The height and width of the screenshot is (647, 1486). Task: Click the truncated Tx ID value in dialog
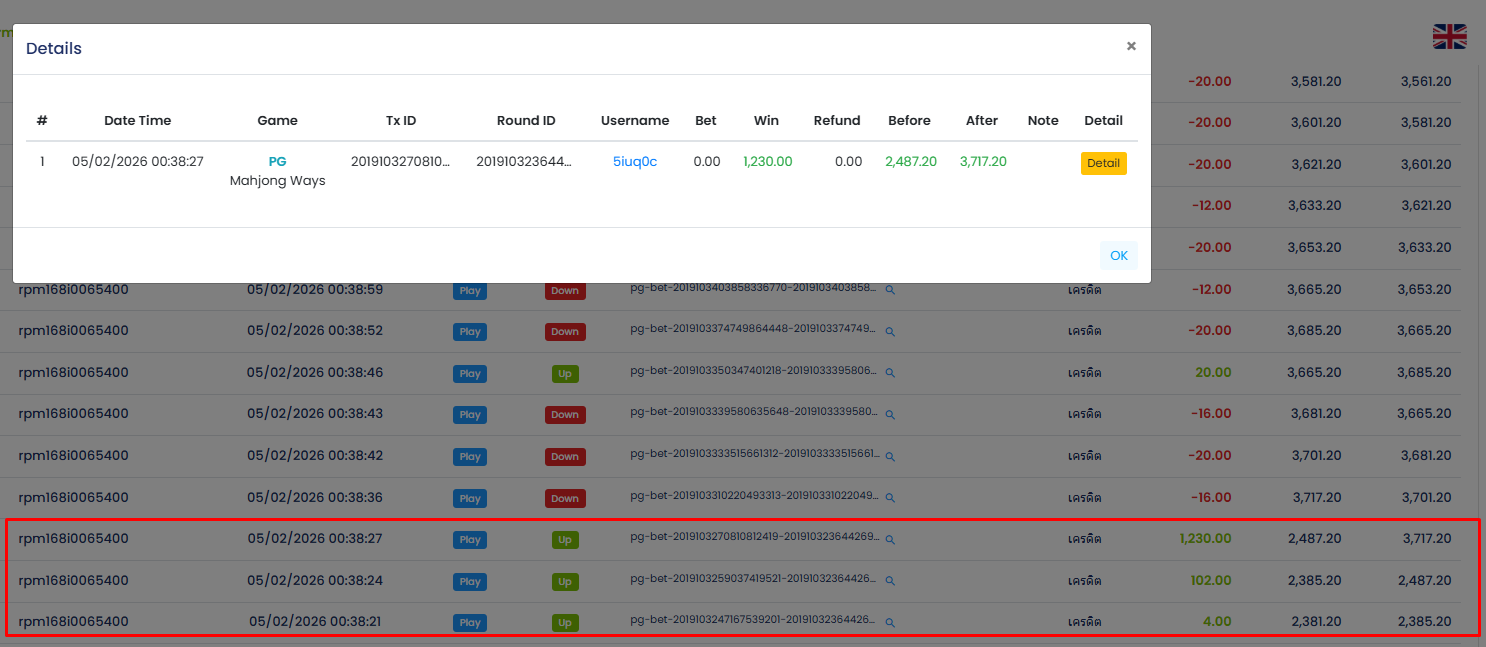click(x=401, y=162)
